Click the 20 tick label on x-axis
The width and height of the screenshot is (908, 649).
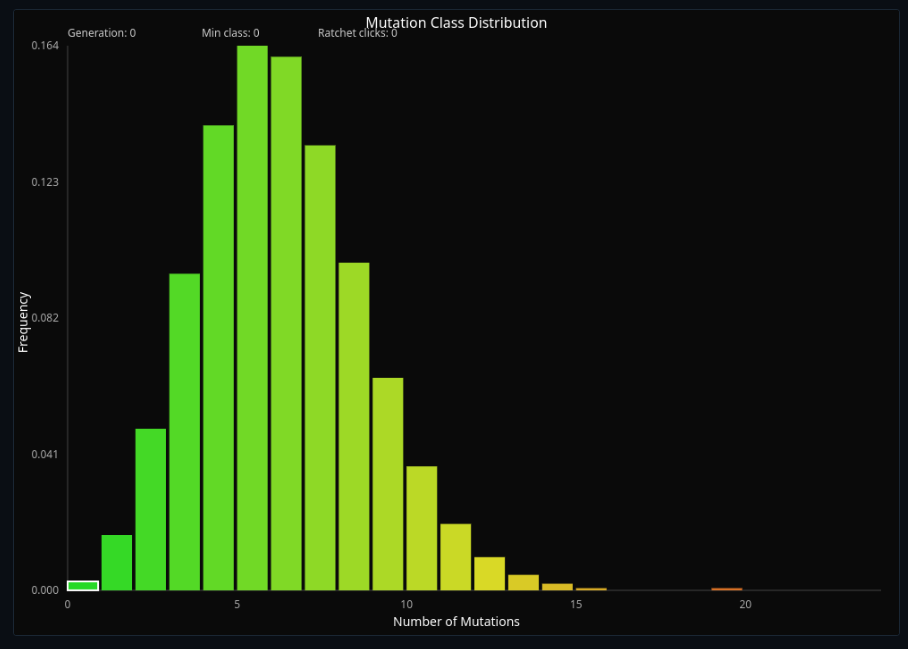[x=746, y=604]
